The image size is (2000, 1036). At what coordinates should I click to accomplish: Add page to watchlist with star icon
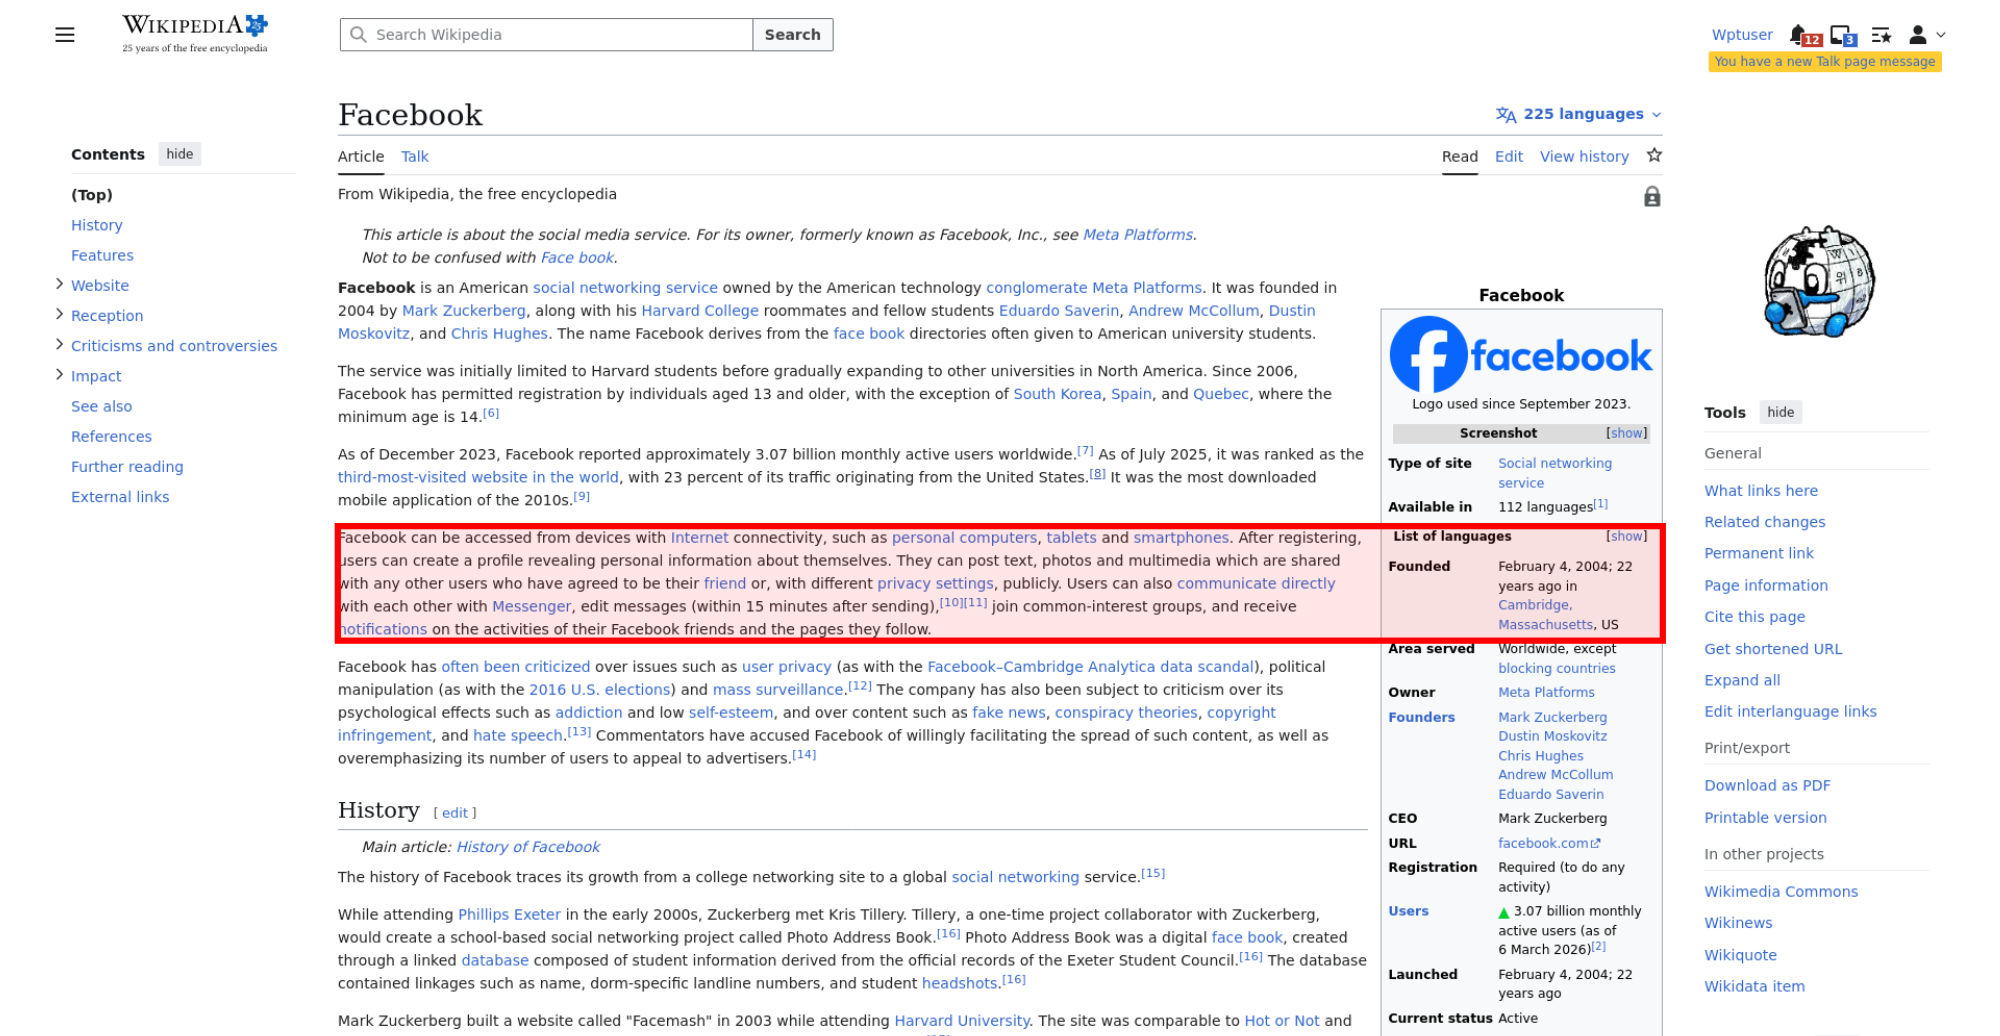pyautogui.click(x=1654, y=156)
